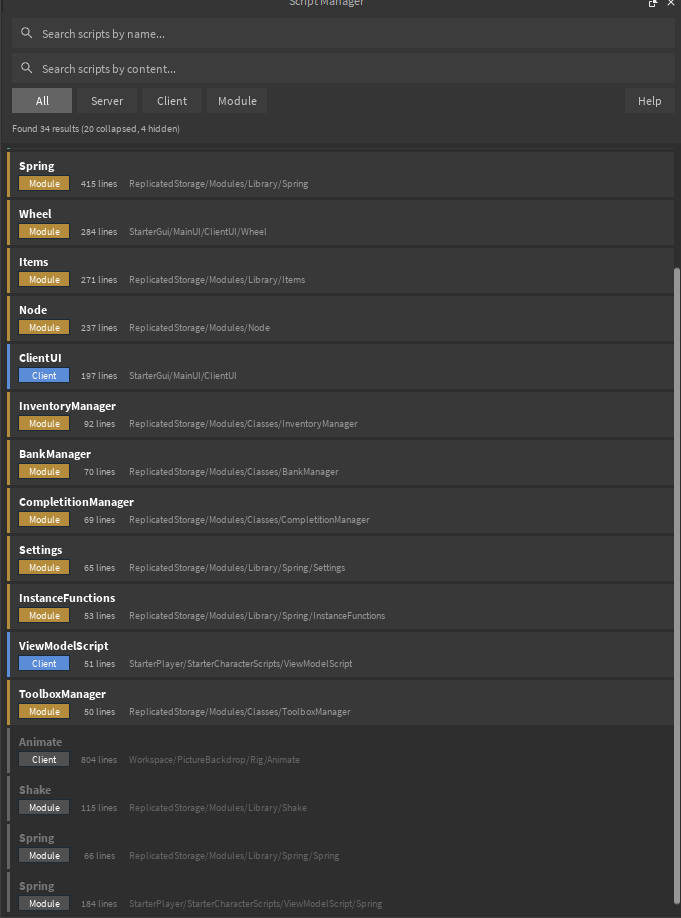Toggle the Module script filter
681x918 pixels.
[x=236, y=100]
